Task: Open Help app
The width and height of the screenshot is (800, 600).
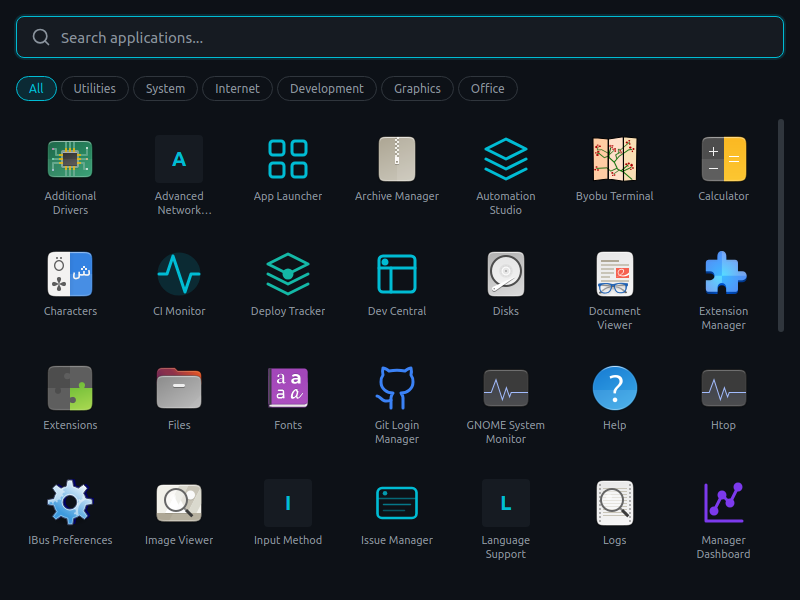Action: coord(615,388)
